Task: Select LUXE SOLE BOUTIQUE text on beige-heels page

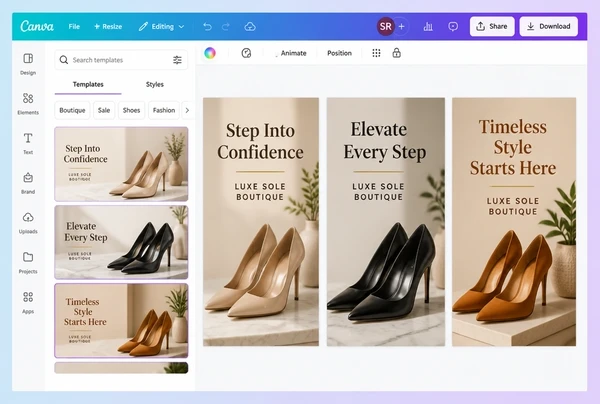Action: 260,192
